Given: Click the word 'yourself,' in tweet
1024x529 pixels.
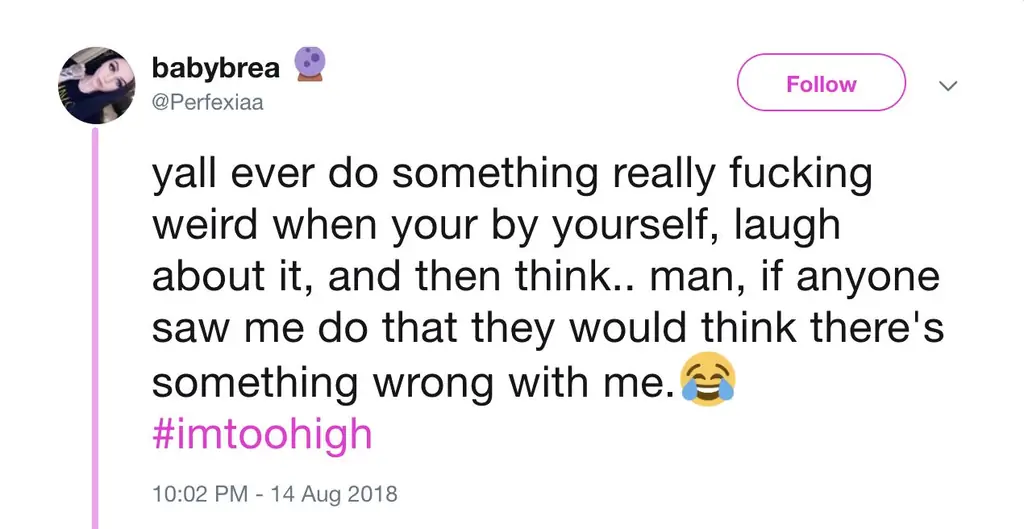Looking at the screenshot, I should [637, 227].
